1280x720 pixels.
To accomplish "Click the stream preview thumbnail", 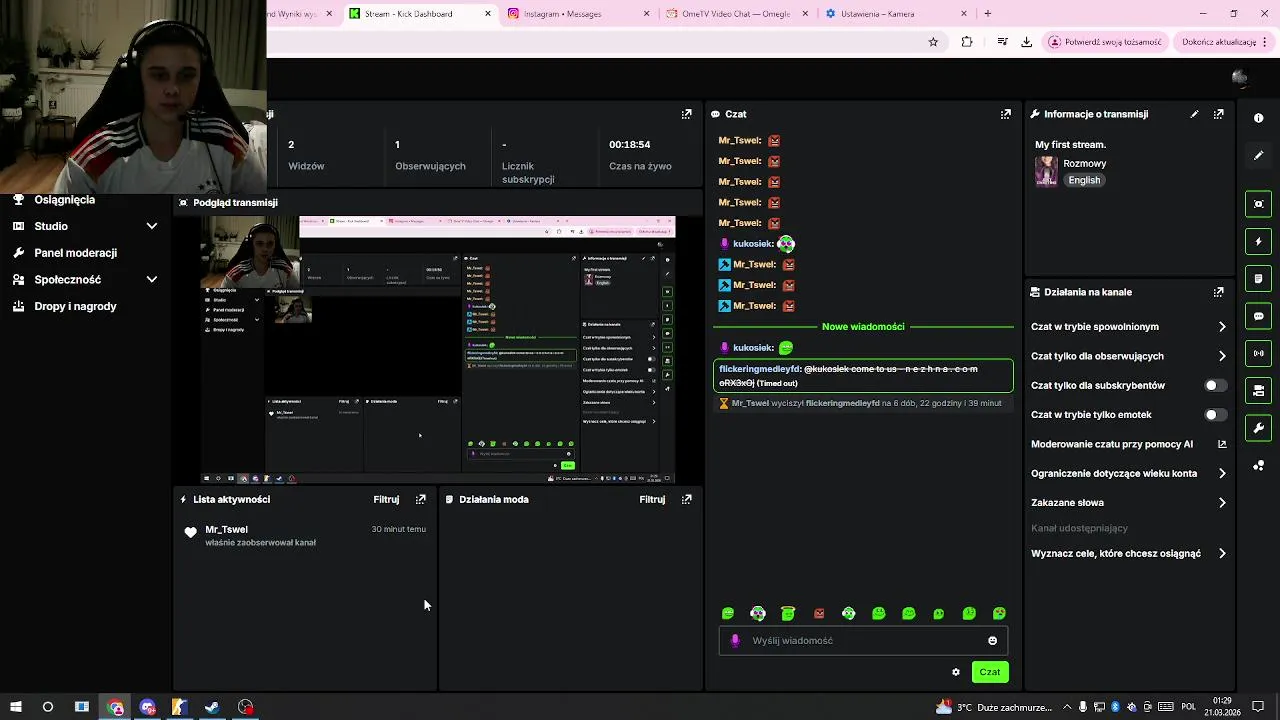I will 438,350.
